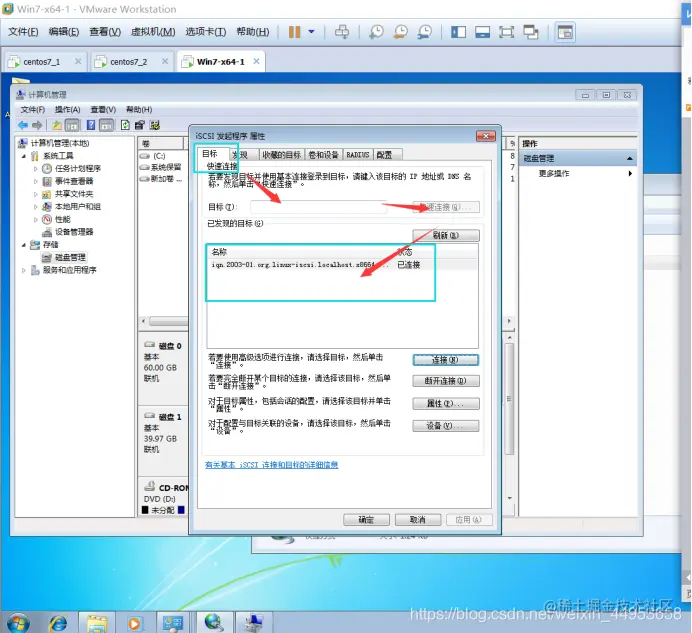Expand the 本地用户和组 tree node
The image size is (692, 633).
click(35, 207)
